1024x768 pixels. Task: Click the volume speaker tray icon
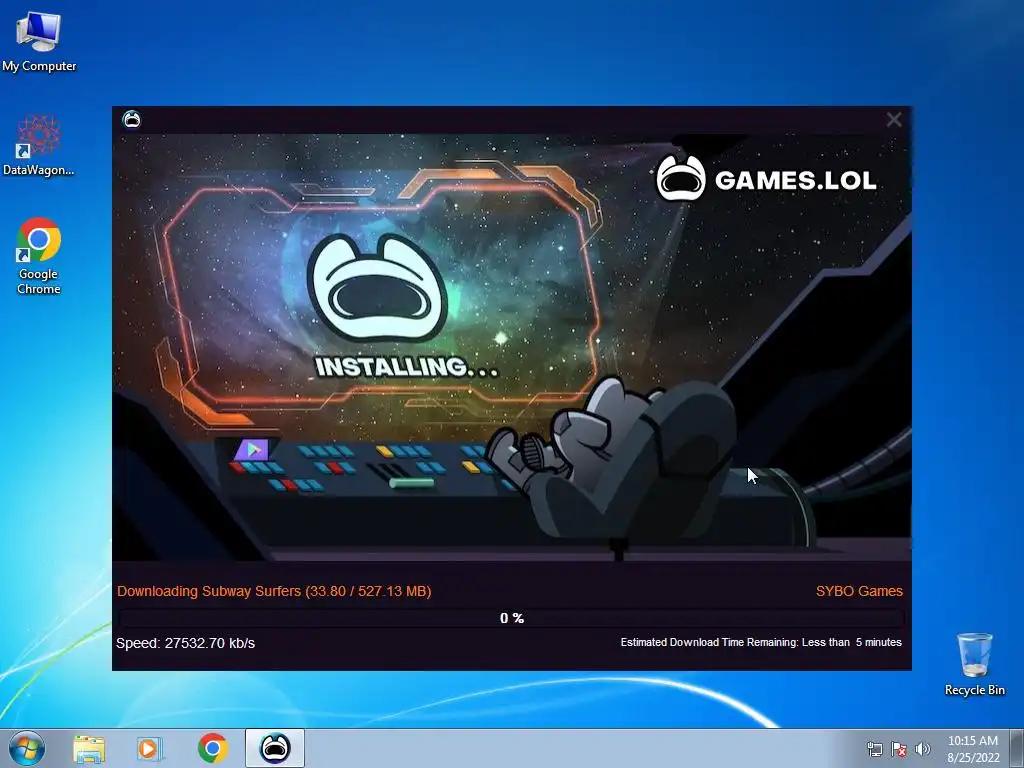pos(922,749)
